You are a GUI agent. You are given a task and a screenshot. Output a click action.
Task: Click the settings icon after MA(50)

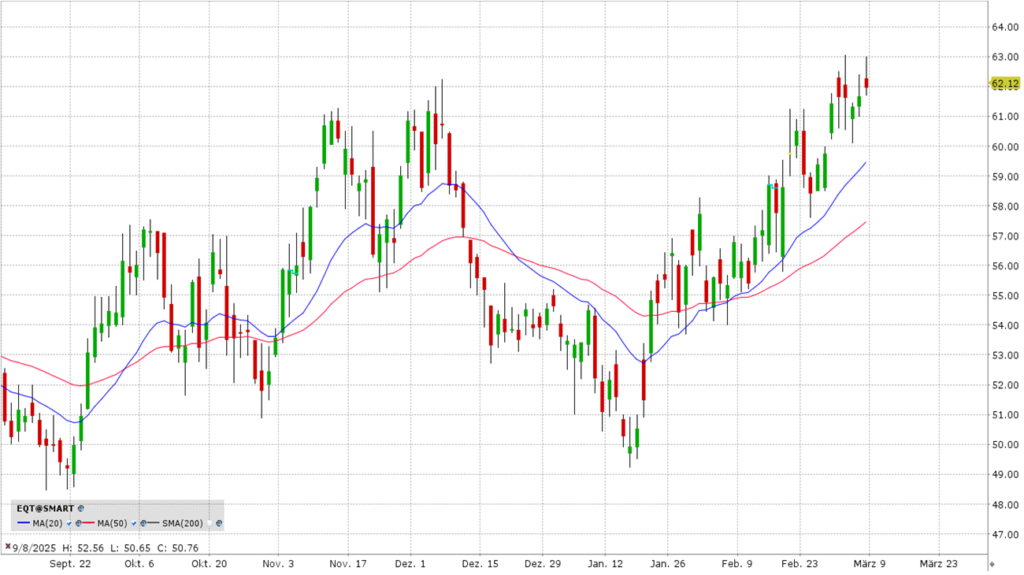(143, 523)
